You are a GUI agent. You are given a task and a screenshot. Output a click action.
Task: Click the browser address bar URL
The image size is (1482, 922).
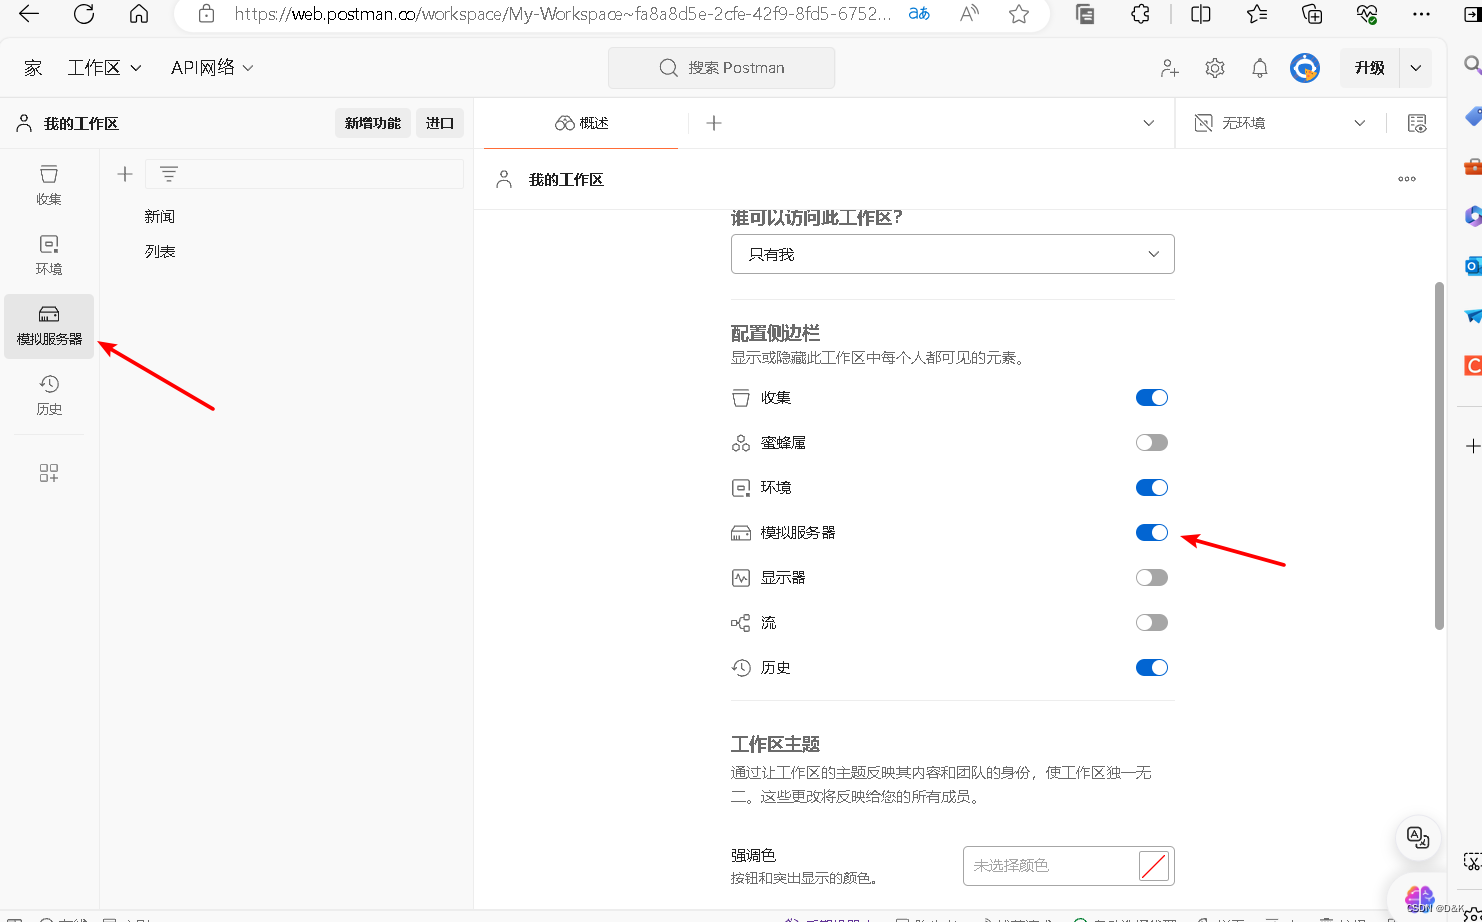(x=563, y=14)
